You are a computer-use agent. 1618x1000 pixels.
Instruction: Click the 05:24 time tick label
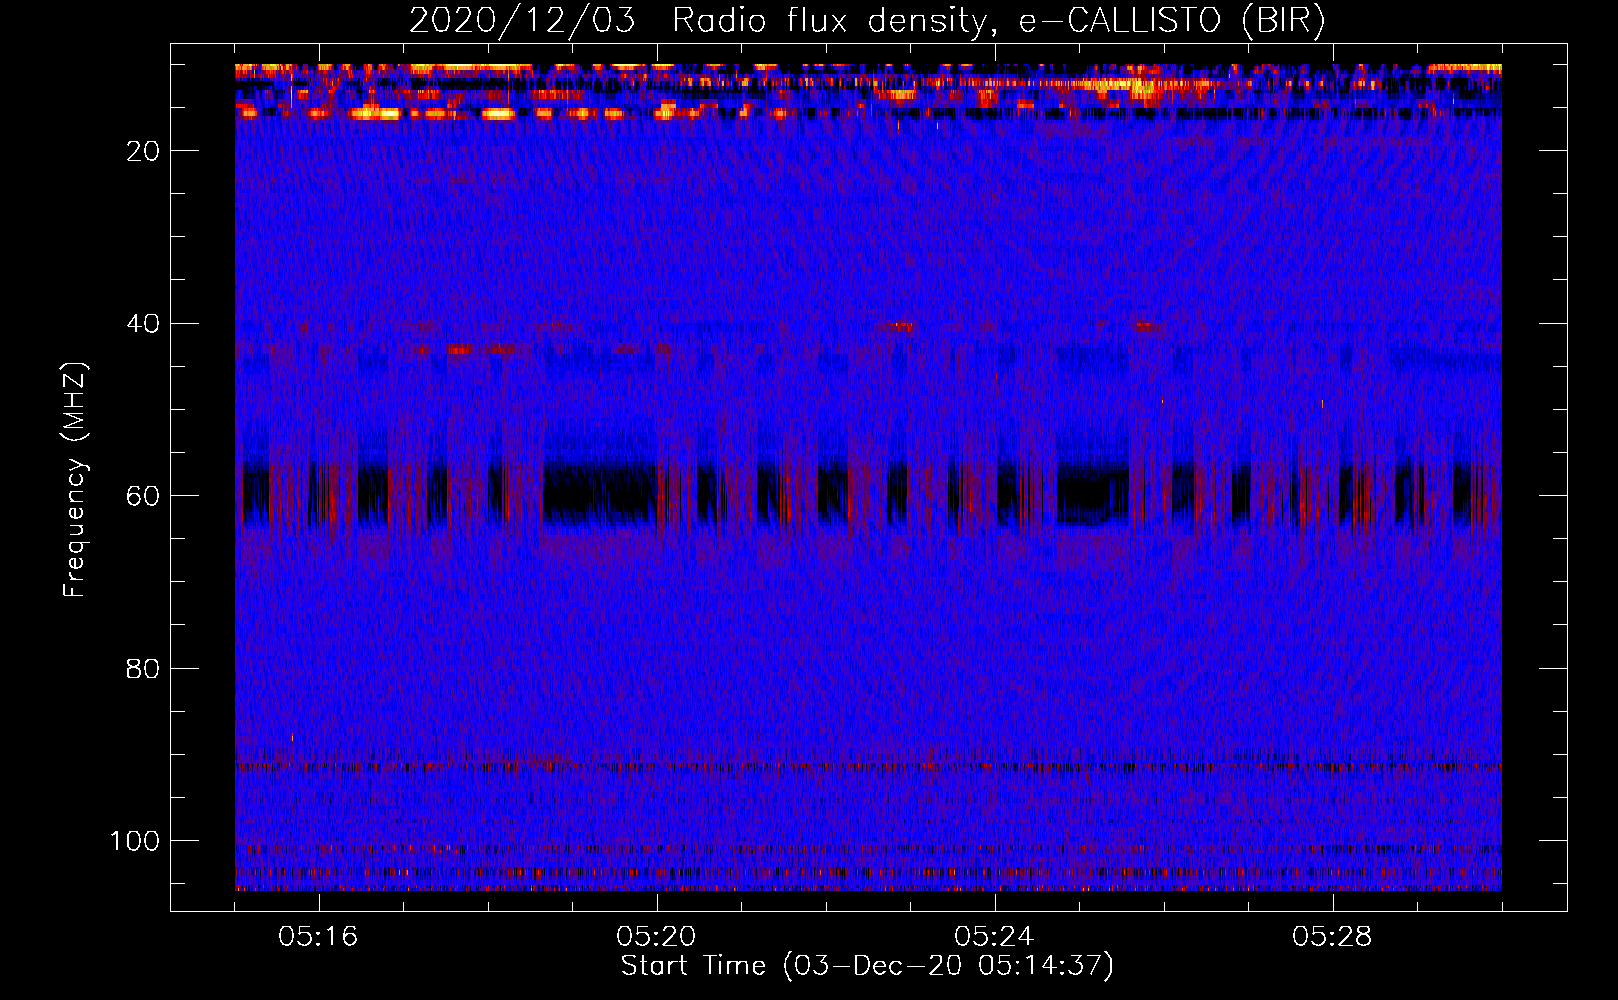click(x=994, y=937)
